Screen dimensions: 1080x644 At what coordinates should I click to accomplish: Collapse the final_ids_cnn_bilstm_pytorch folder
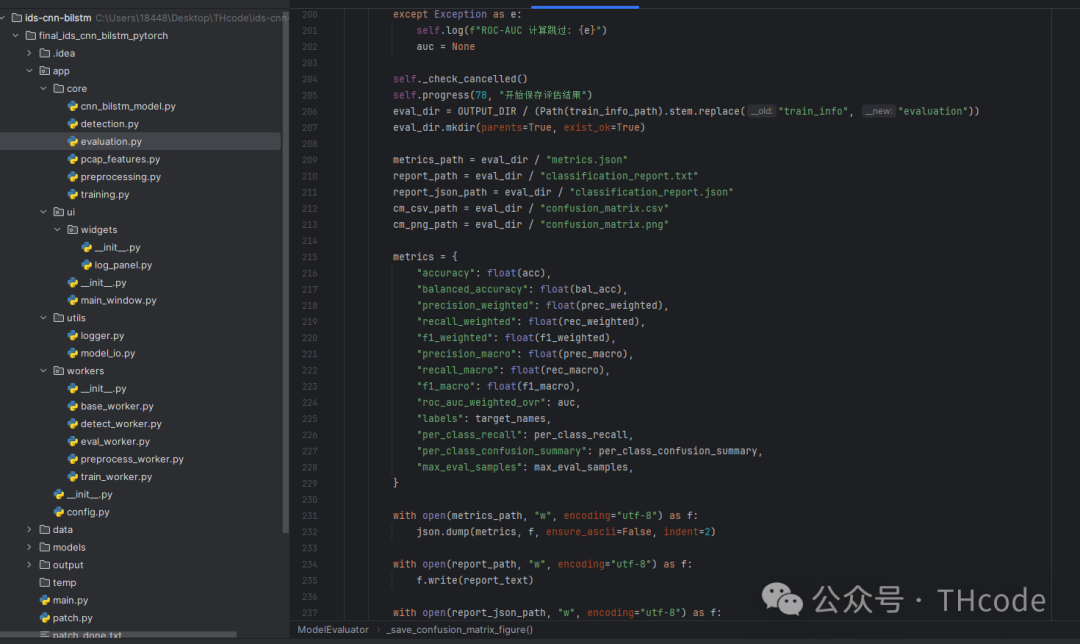pos(15,35)
